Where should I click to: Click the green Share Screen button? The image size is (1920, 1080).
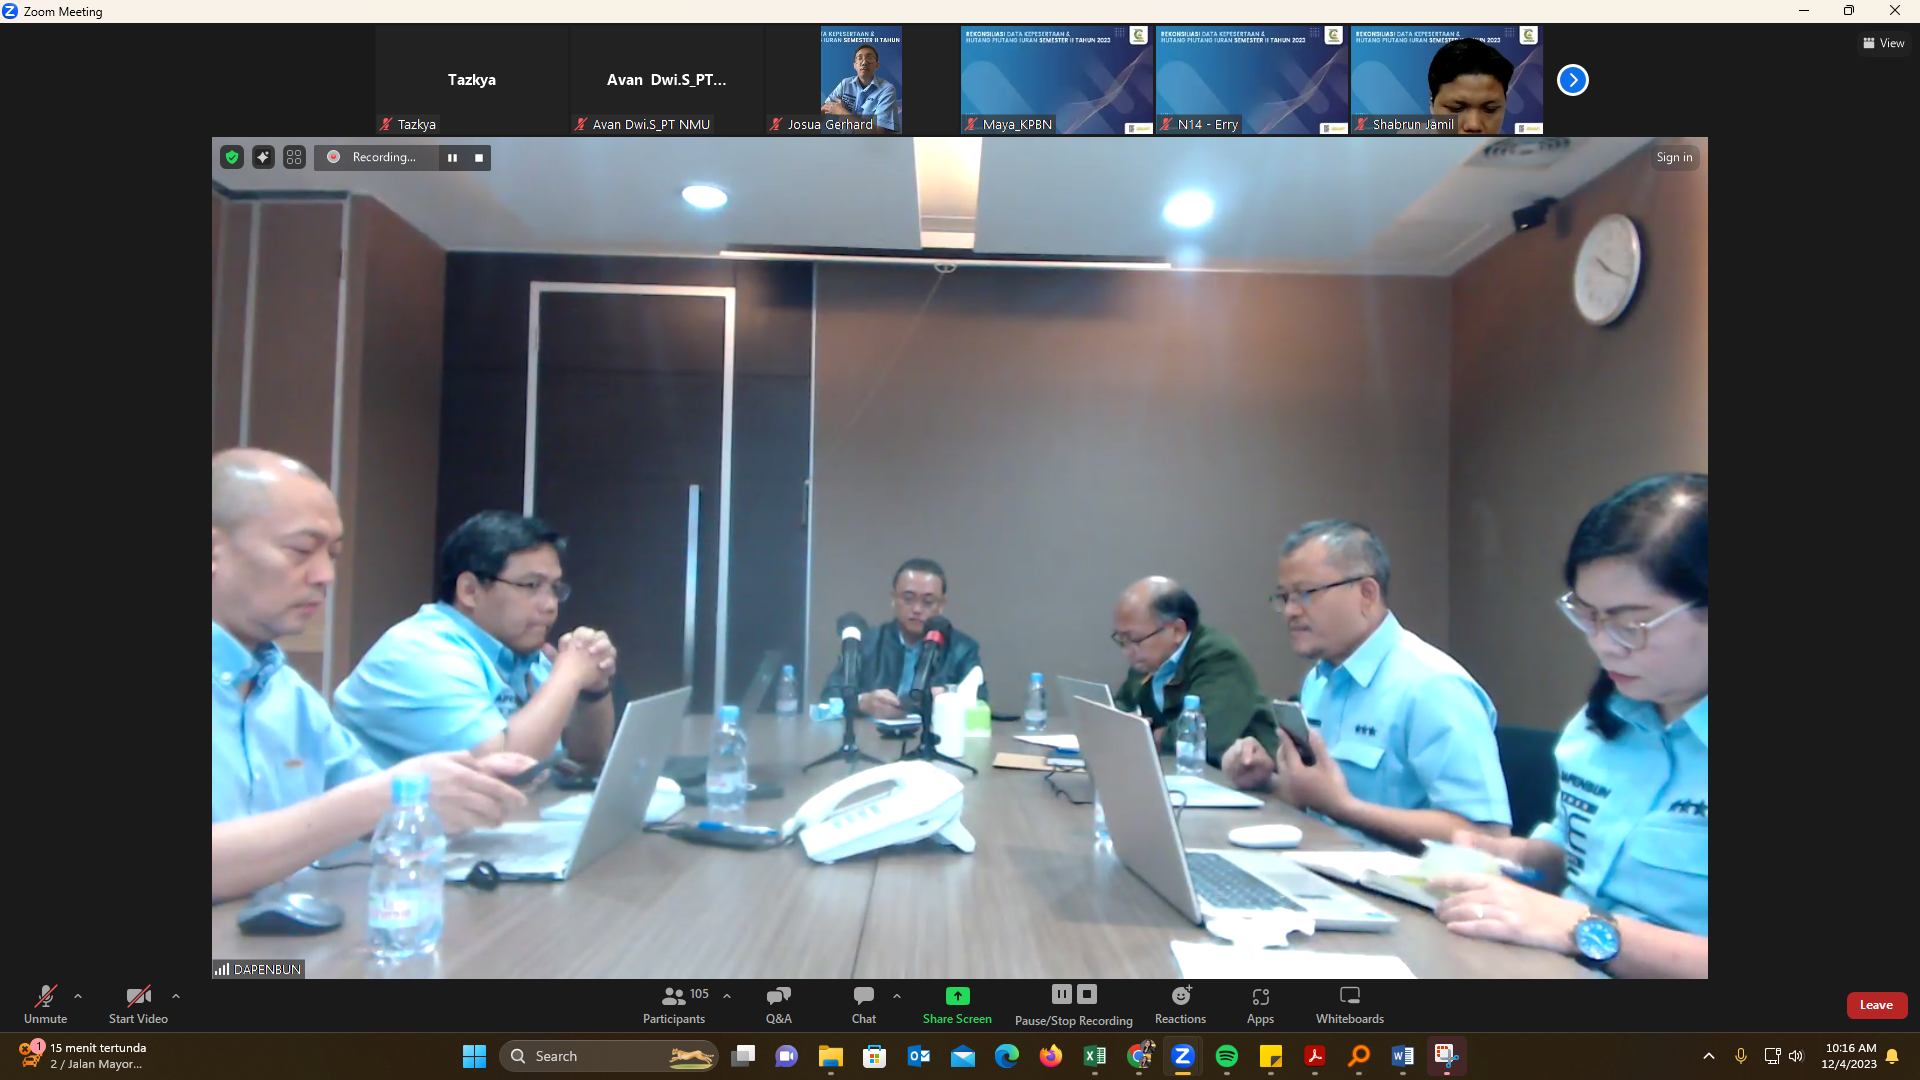click(957, 1004)
